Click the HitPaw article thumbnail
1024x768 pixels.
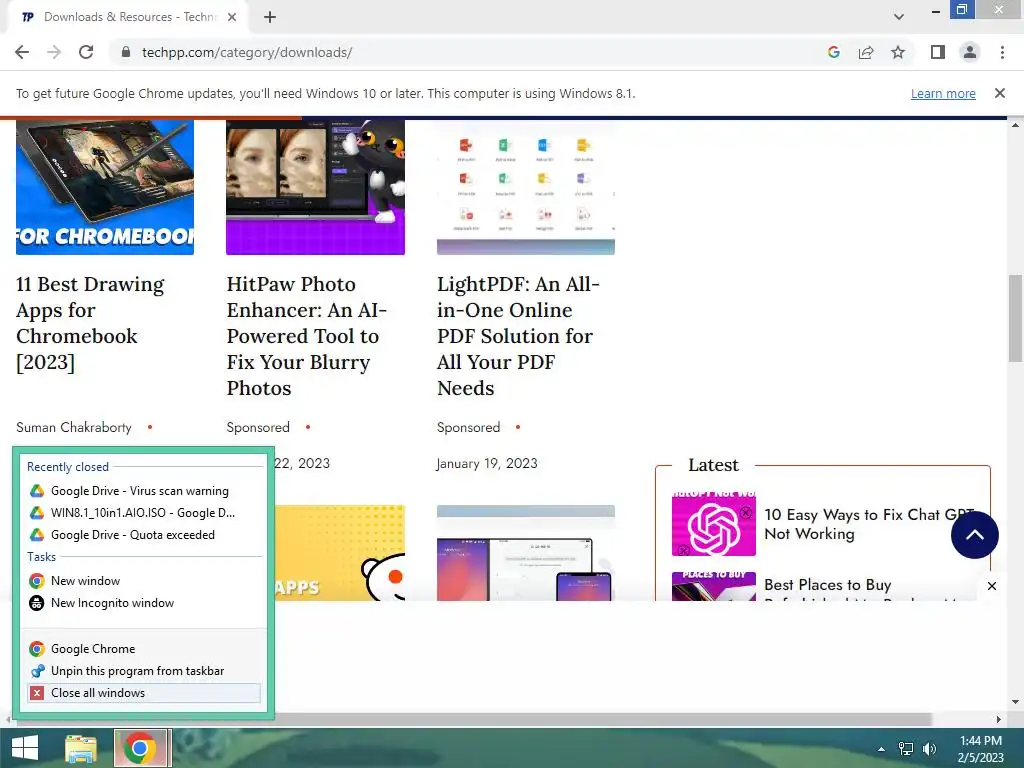pos(315,187)
